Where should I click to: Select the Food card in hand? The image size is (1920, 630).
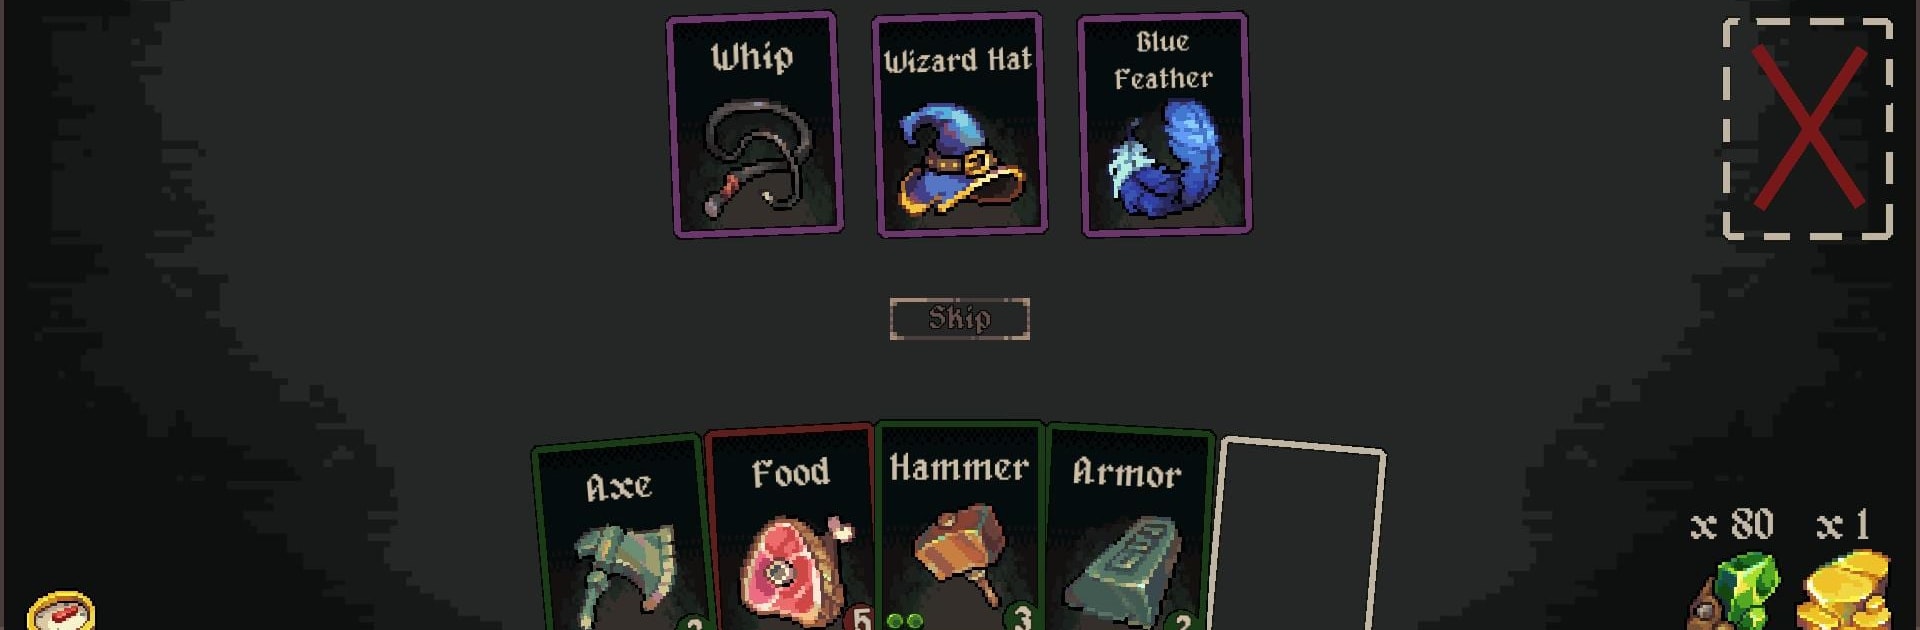click(x=792, y=528)
